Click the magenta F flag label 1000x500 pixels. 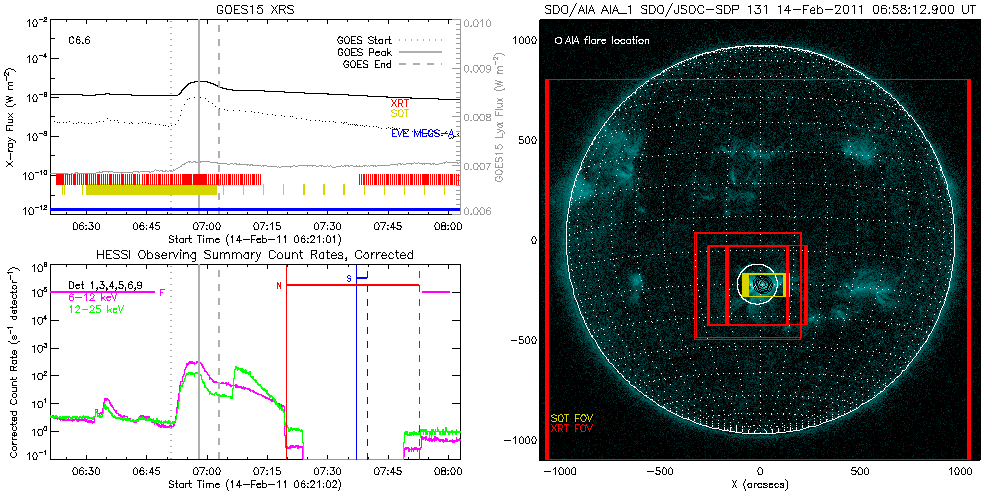pos(162,292)
